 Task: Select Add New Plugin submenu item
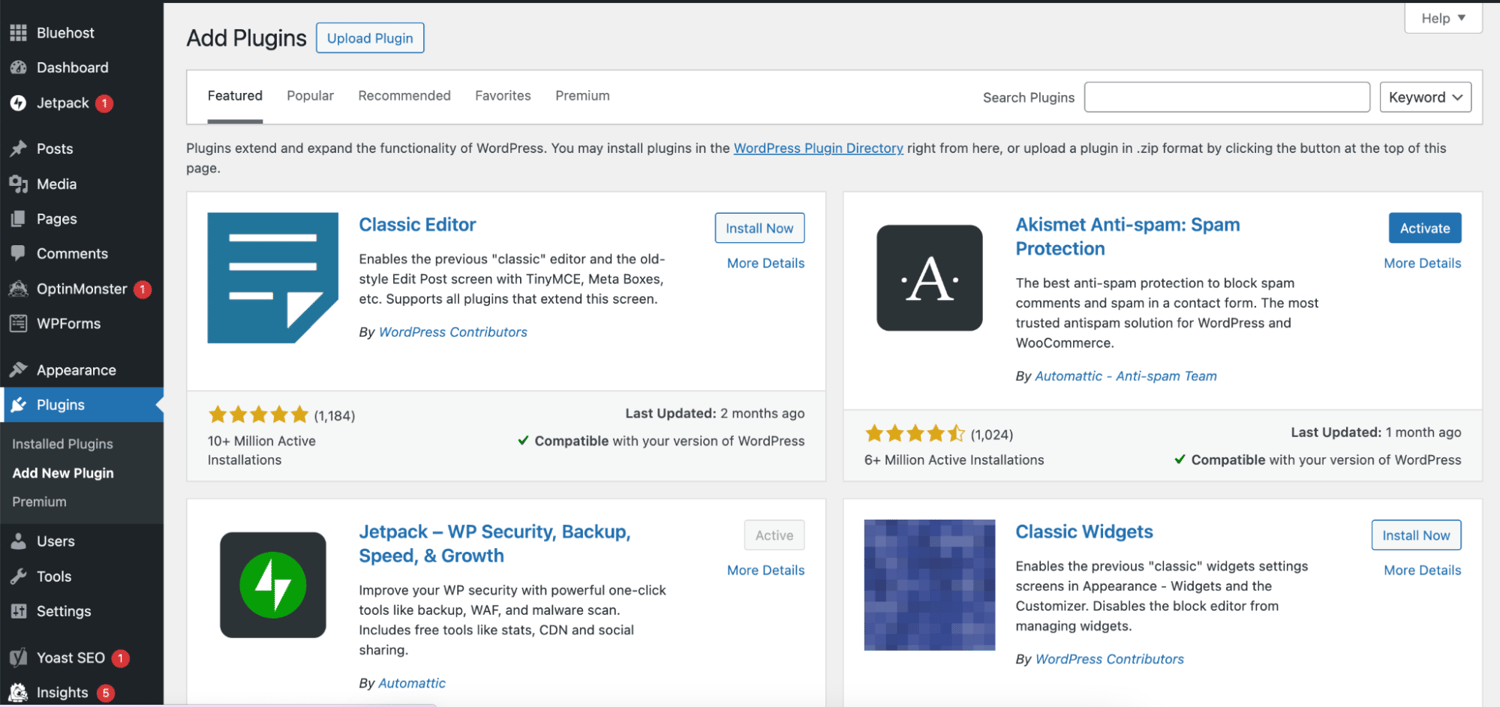click(x=63, y=473)
